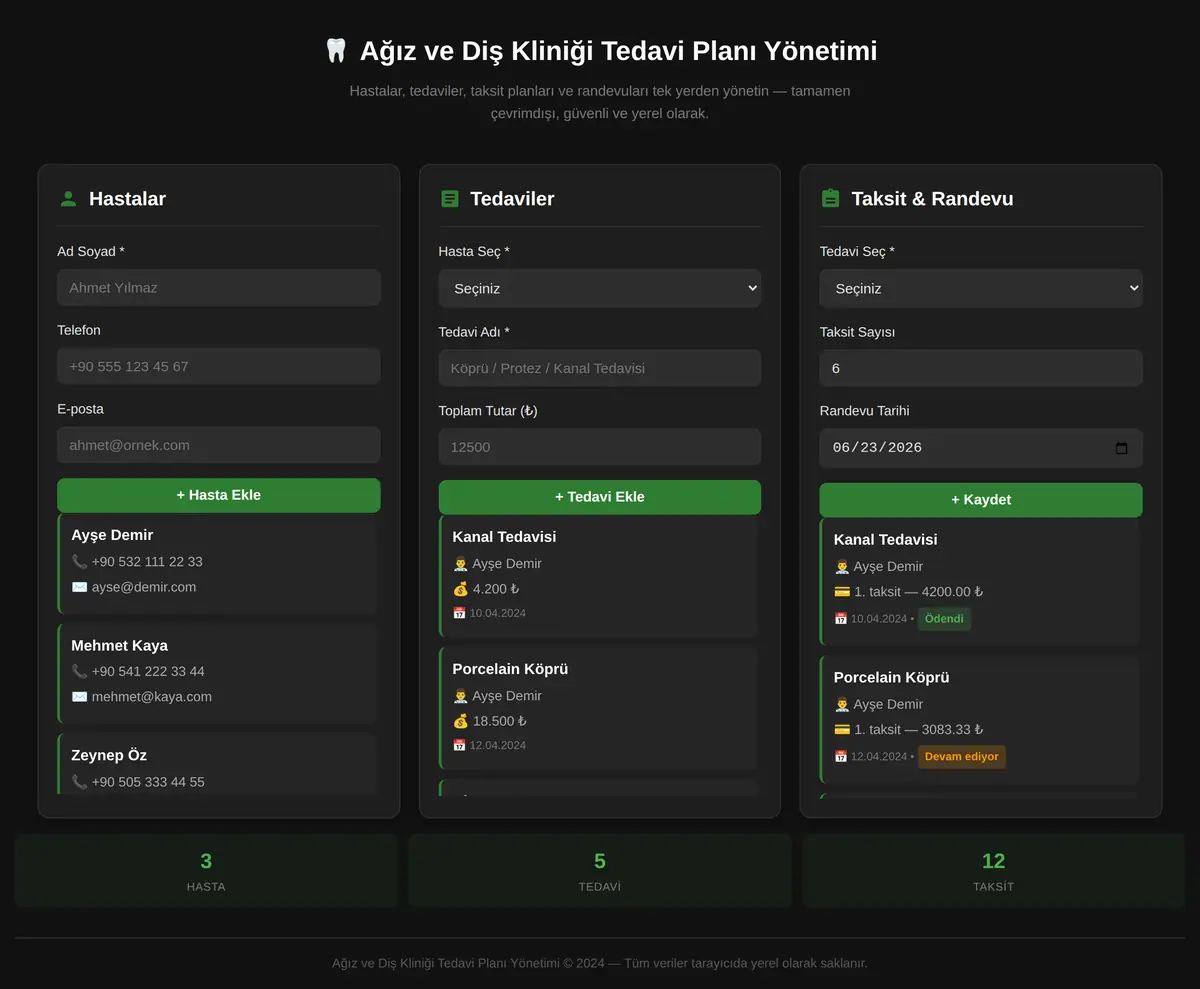Click the person icon beside Hastalar heading
The image size is (1200, 989).
(68, 199)
